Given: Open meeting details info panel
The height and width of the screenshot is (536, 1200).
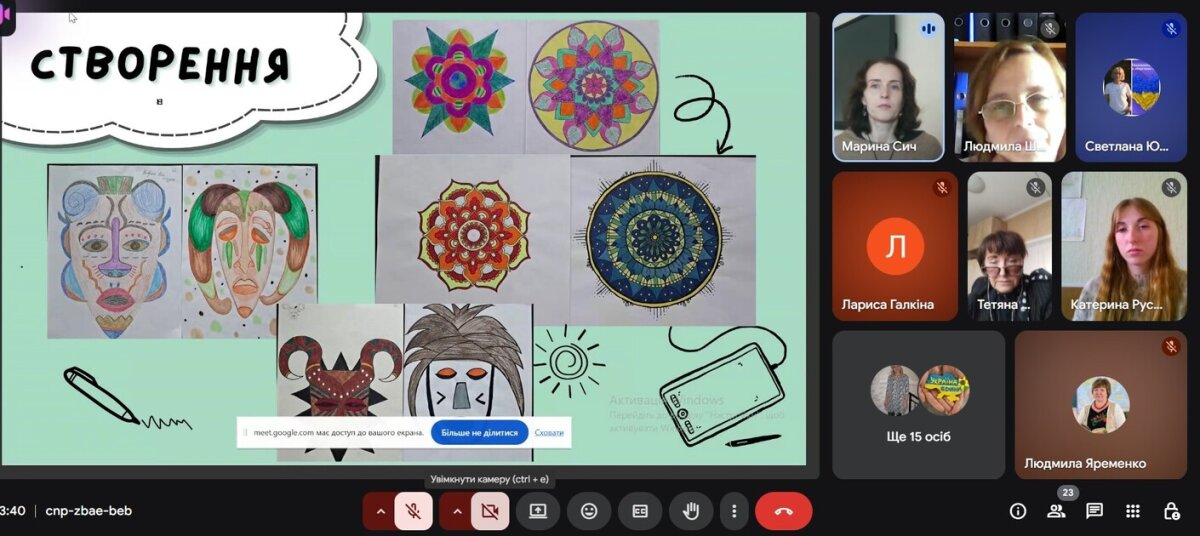Looking at the screenshot, I should [x=1018, y=511].
